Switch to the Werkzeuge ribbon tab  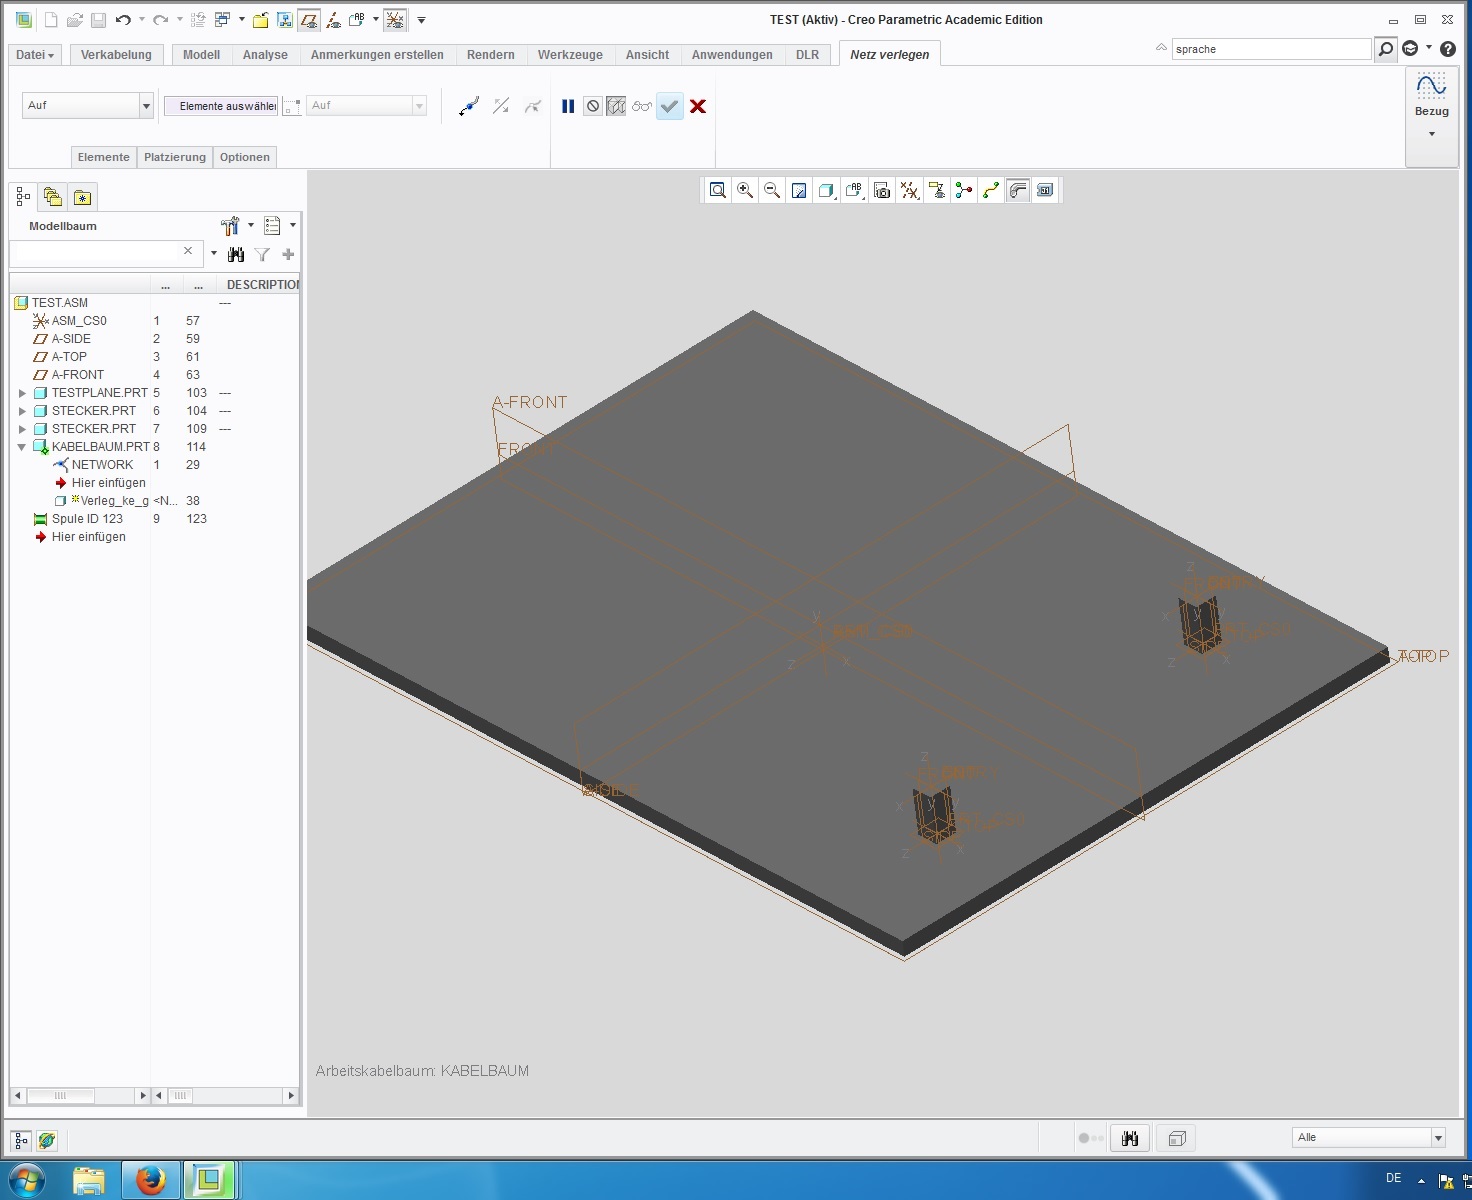570,55
